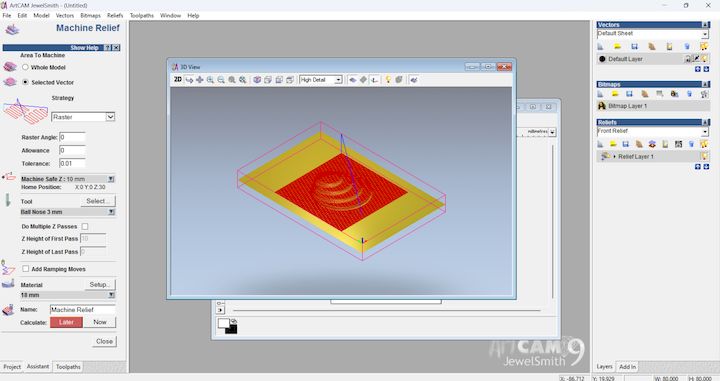Image resolution: width=720 pixels, height=381 pixels.
Task: Move Relief Layer 1 up with the up arrow
Action: pyautogui.click(x=698, y=167)
